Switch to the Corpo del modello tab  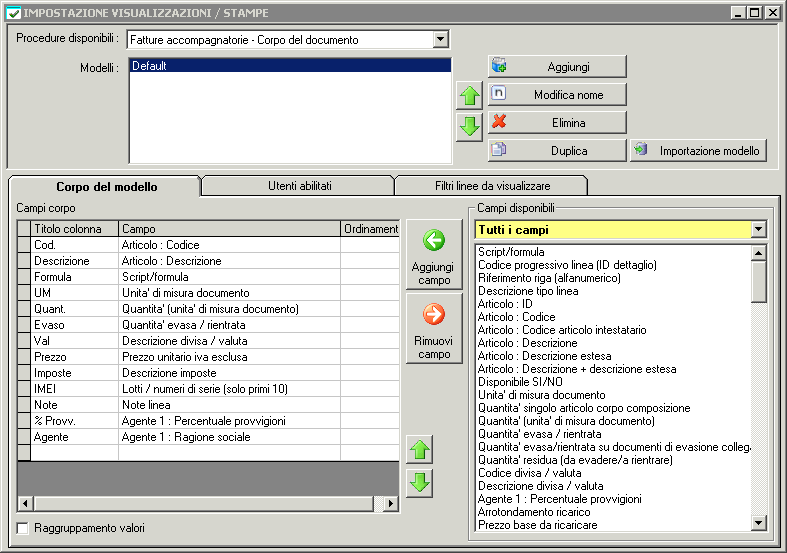pyautogui.click(x=106, y=187)
